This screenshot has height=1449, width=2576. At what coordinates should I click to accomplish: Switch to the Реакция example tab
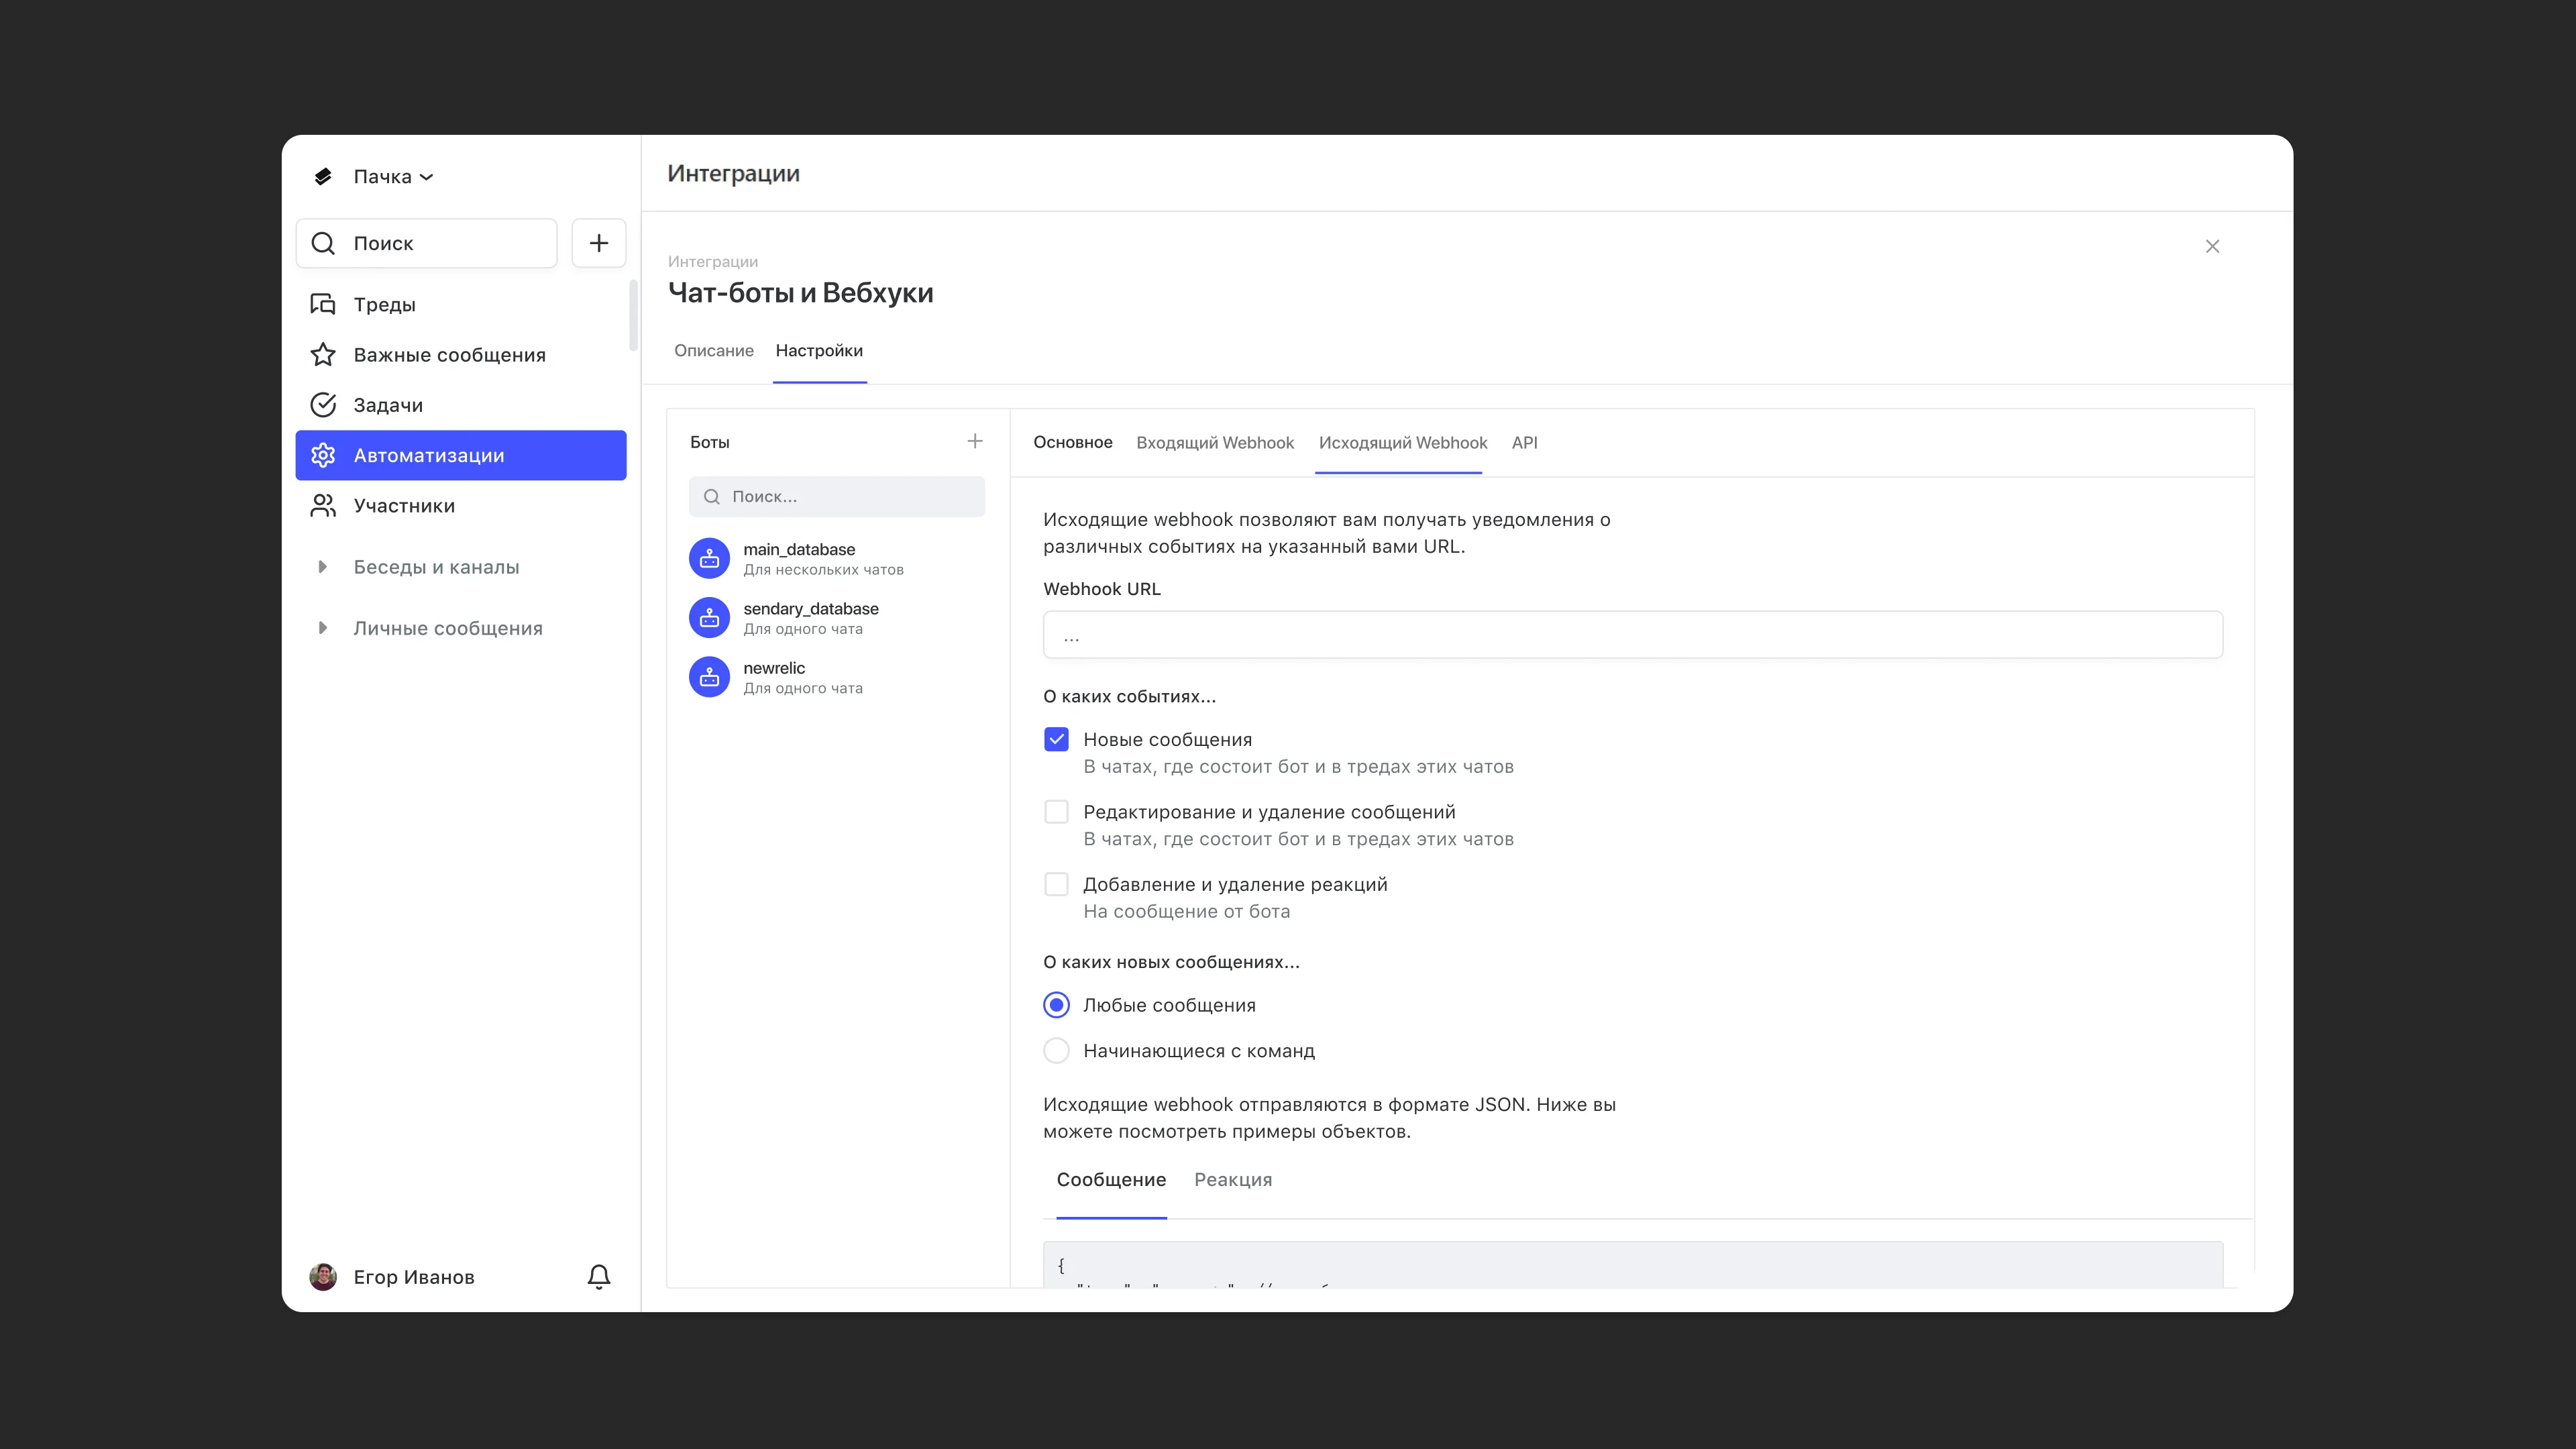coord(1232,1180)
